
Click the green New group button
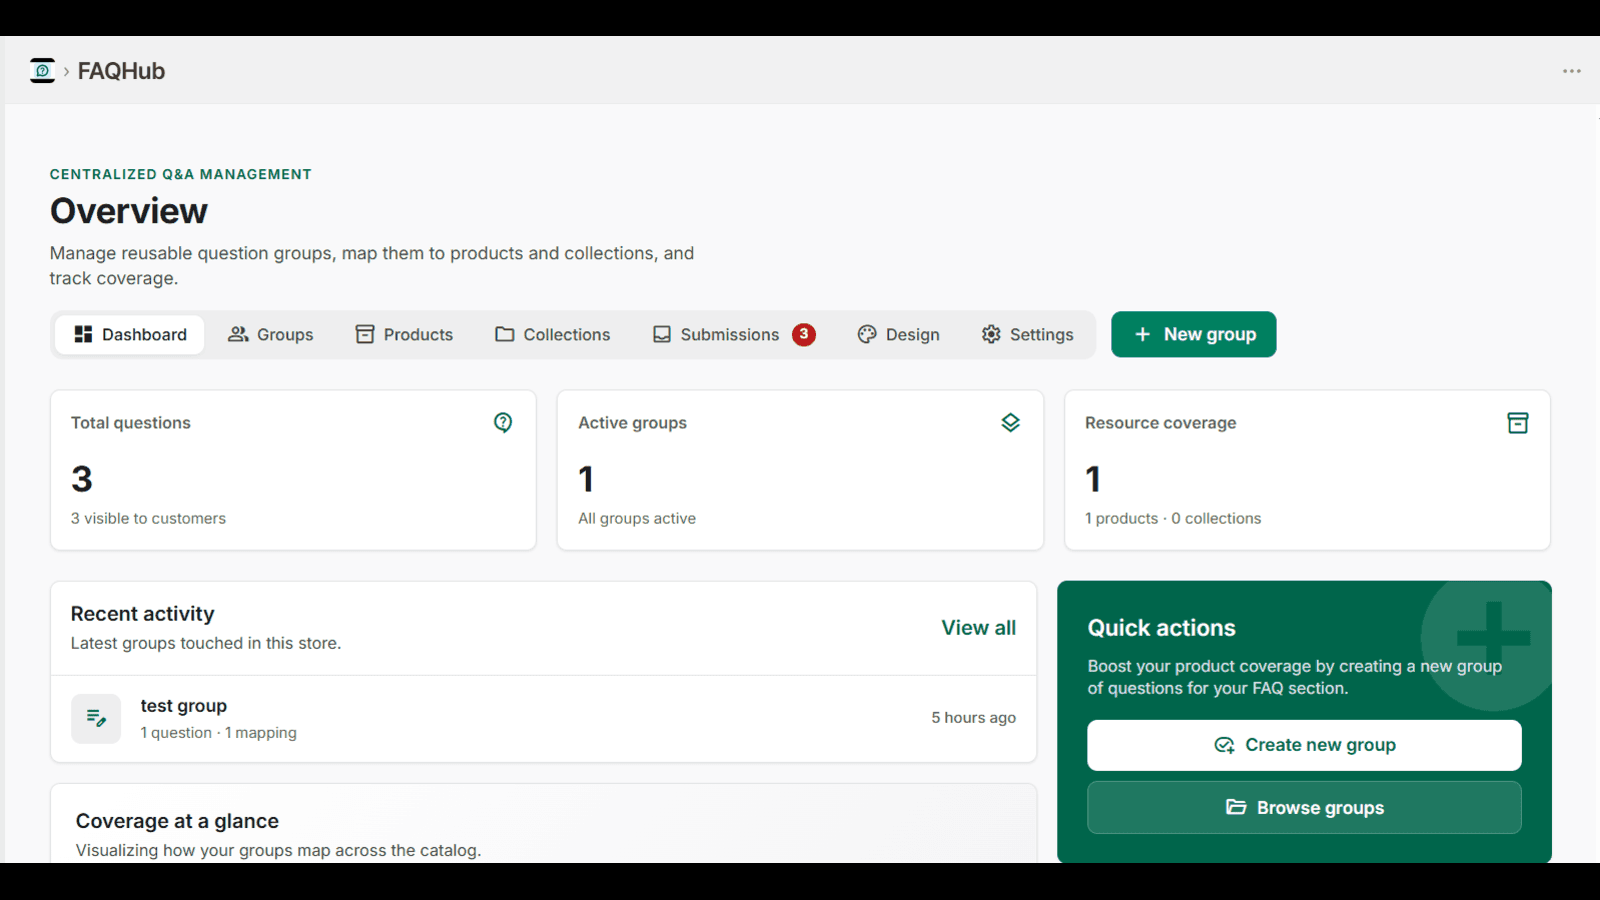1194,334
